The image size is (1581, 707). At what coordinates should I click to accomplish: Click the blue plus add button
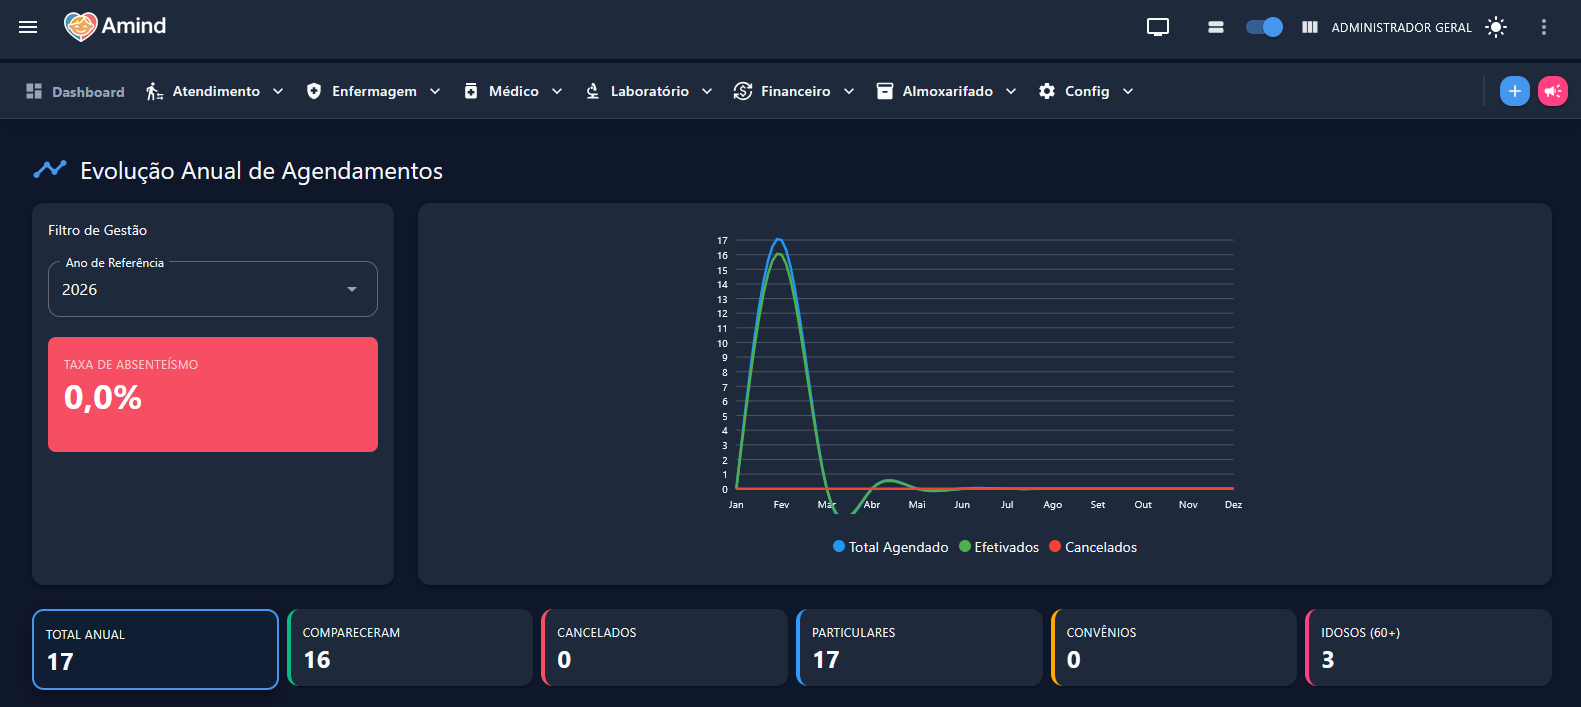[1515, 91]
